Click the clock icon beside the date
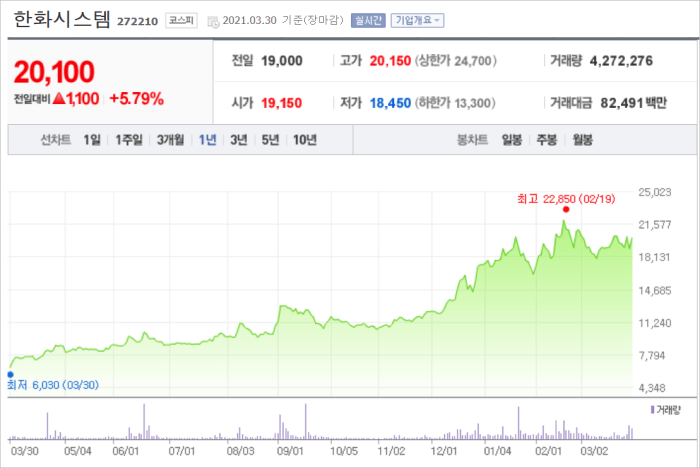This screenshot has height=468, width=700. tap(213, 21)
